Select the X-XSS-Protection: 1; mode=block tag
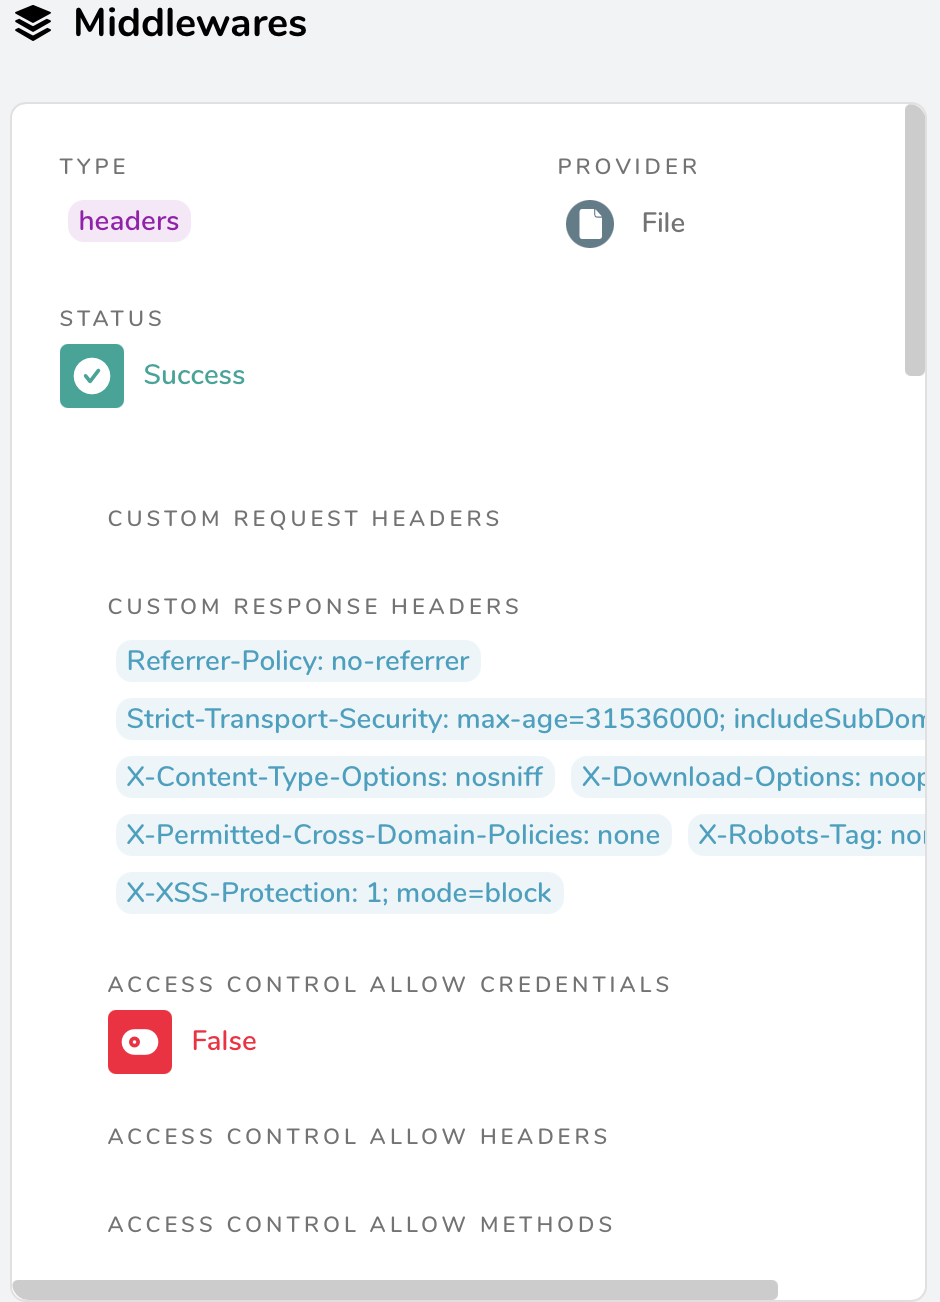 340,893
